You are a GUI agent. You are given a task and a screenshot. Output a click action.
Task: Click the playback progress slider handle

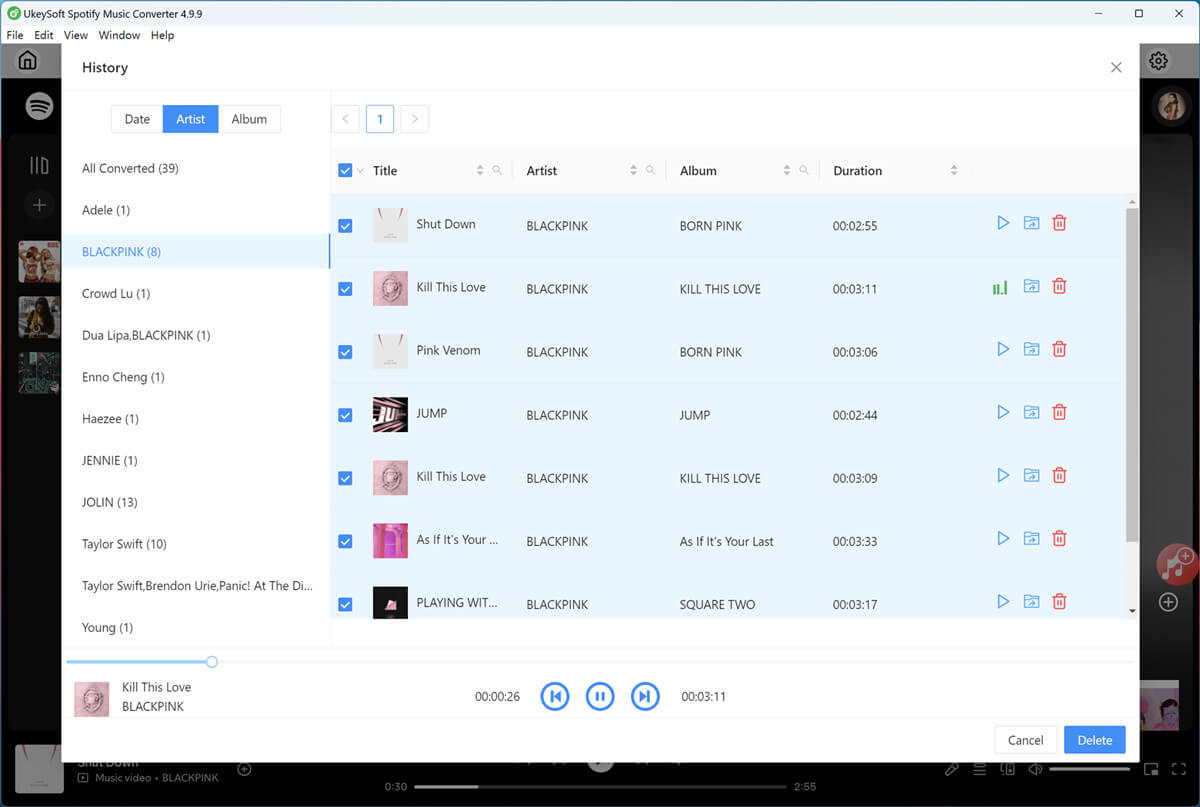[x=212, y=662]
